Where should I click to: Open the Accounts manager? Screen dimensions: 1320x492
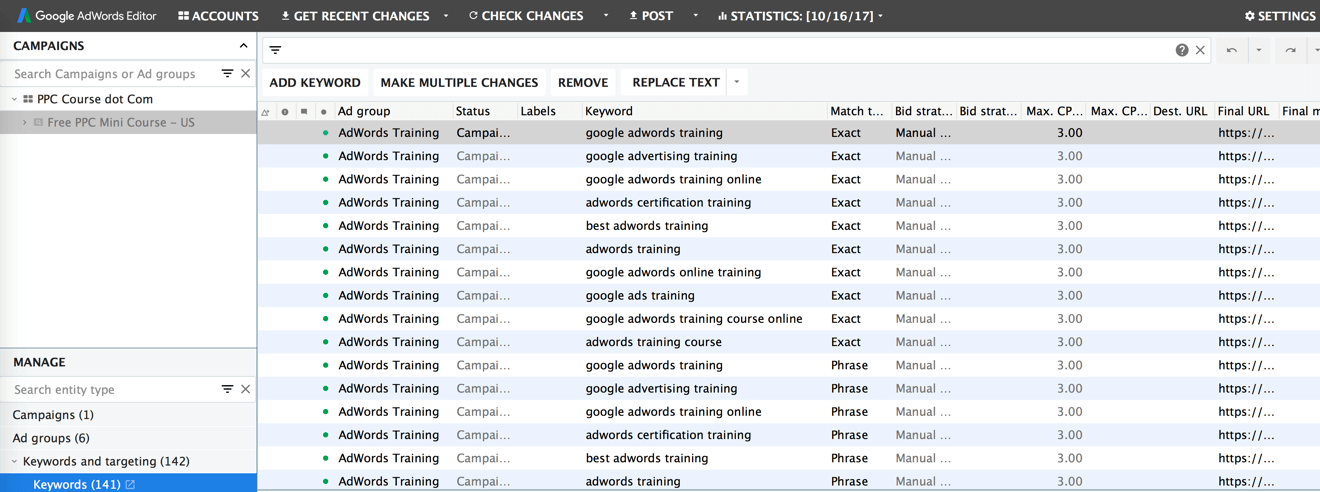[x=218, y=16]
